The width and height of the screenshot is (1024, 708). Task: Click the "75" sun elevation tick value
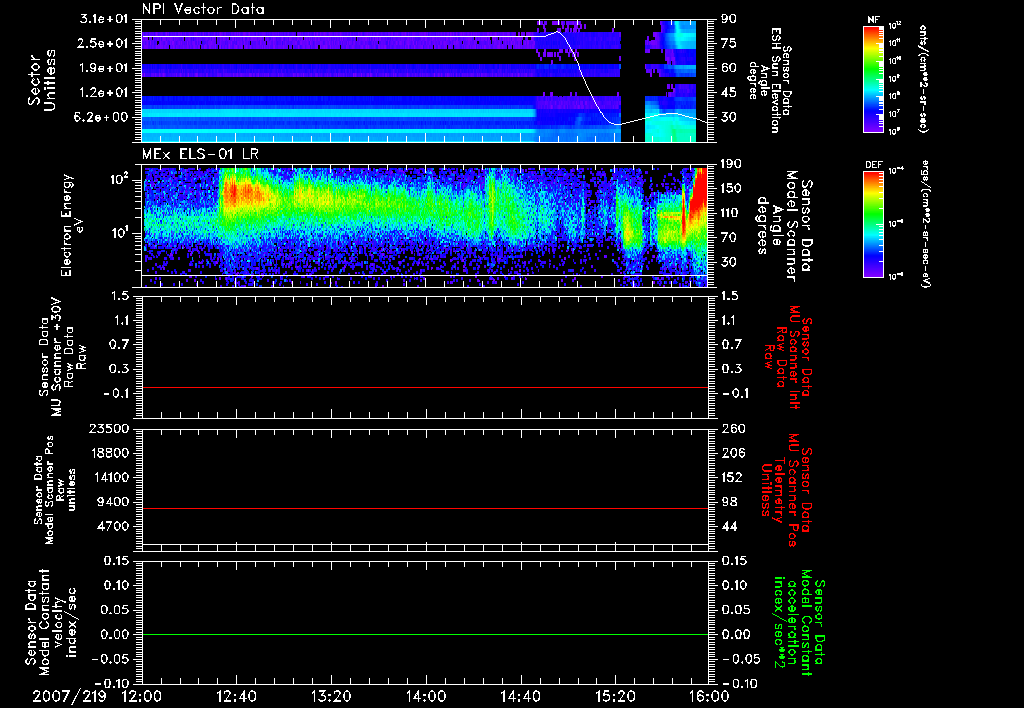pyautogui.click(x=728, y=43)
